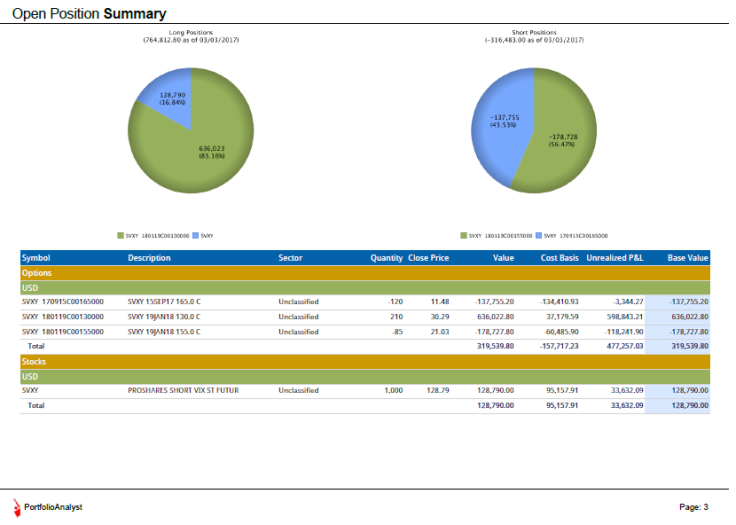736x525 pixels.
Task: Click the SVXY 19JAN18 130.0 C description
Action: tap(164, 316)
